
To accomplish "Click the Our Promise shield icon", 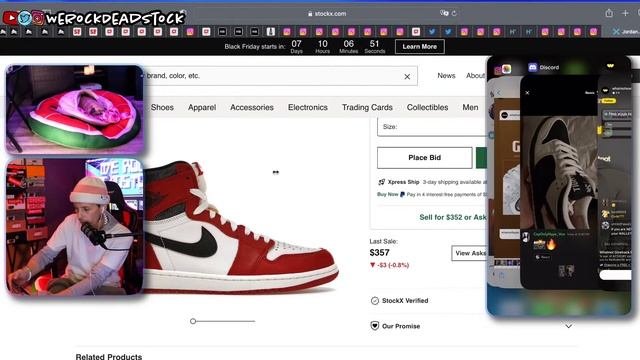I will click(375, 326).
